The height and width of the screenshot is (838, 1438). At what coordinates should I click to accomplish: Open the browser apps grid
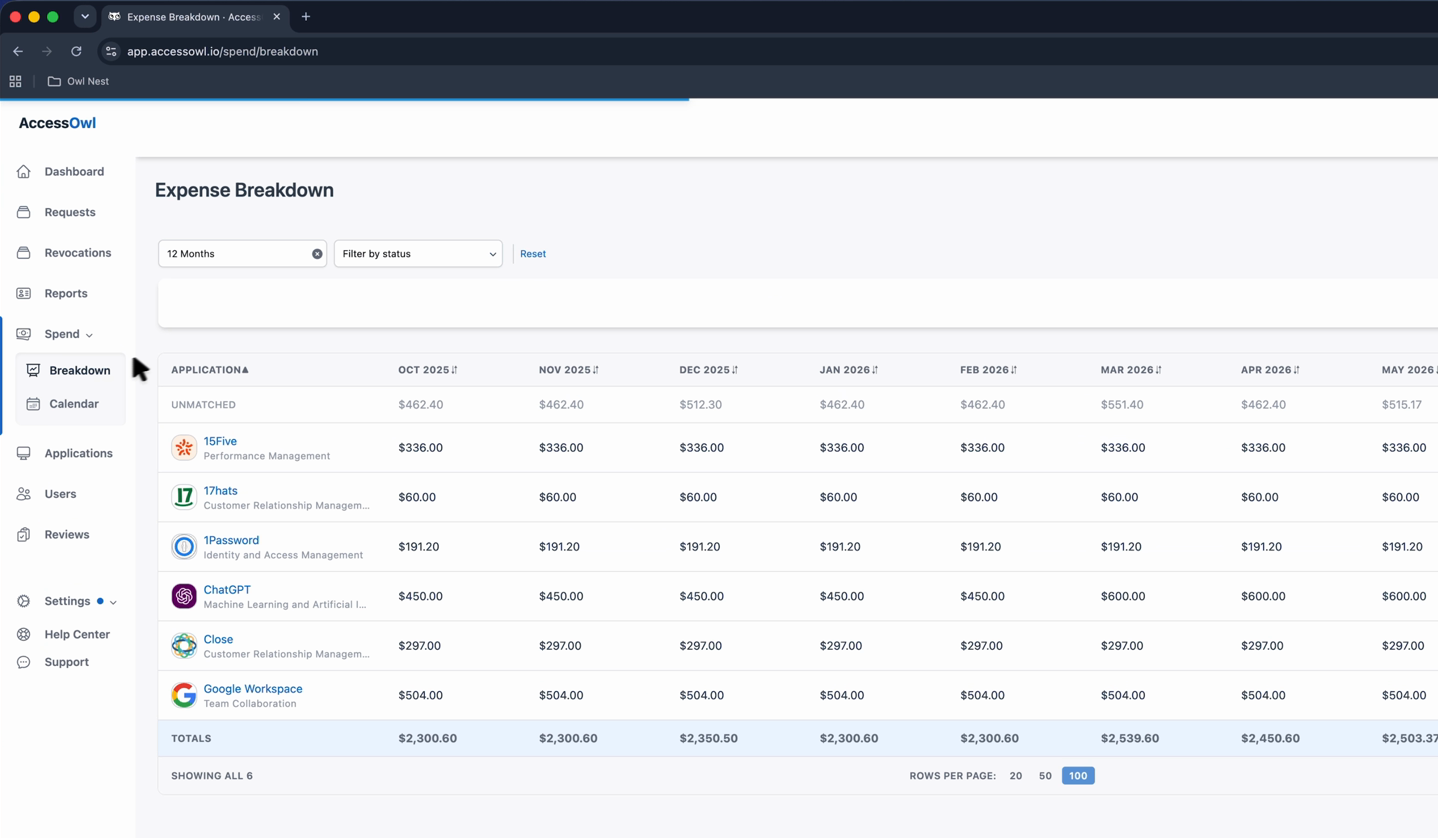(15, 81)
